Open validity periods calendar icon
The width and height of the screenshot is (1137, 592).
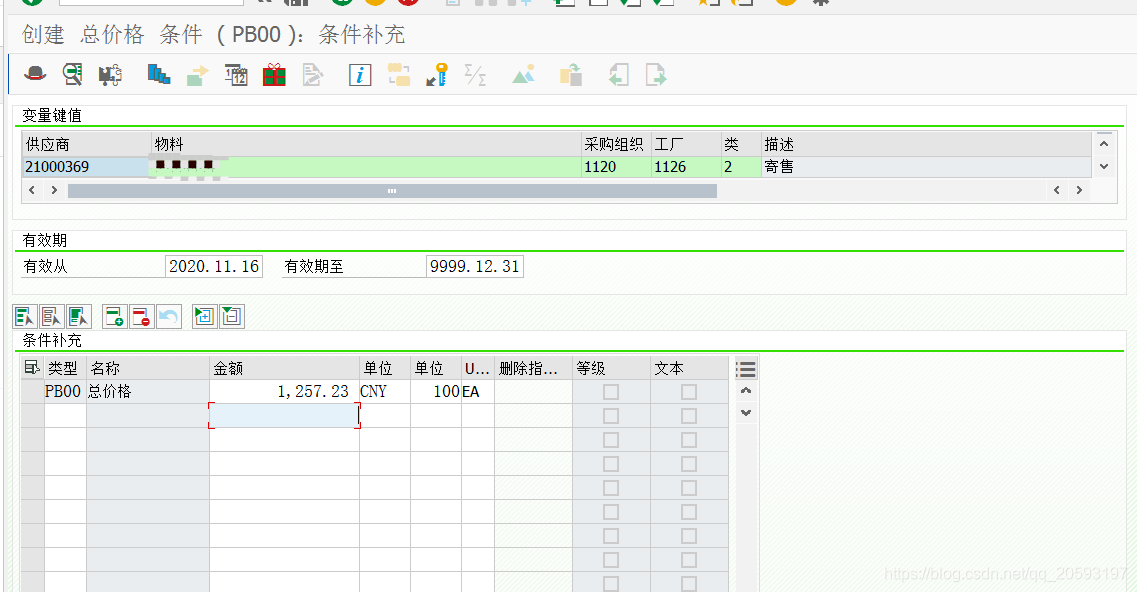[236, 75]
